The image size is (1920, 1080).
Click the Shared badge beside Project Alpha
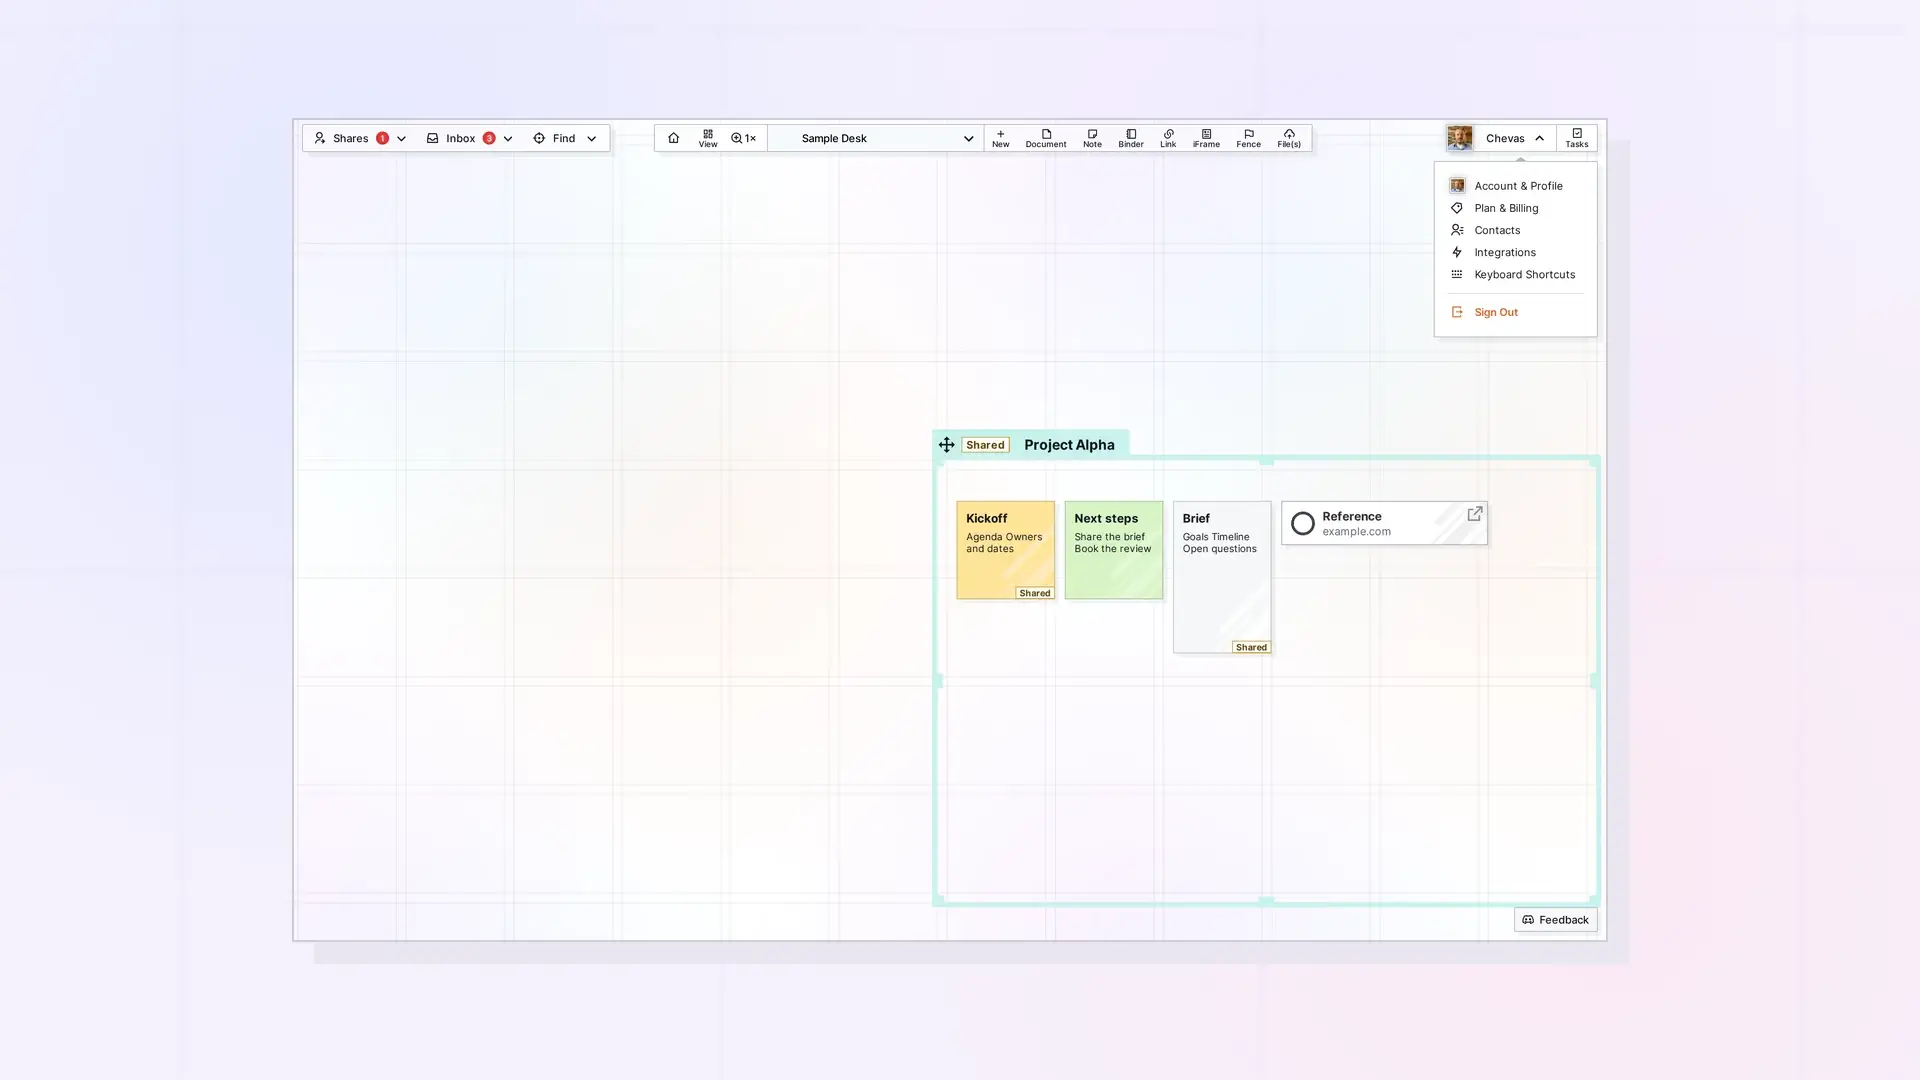coord(985,445)
